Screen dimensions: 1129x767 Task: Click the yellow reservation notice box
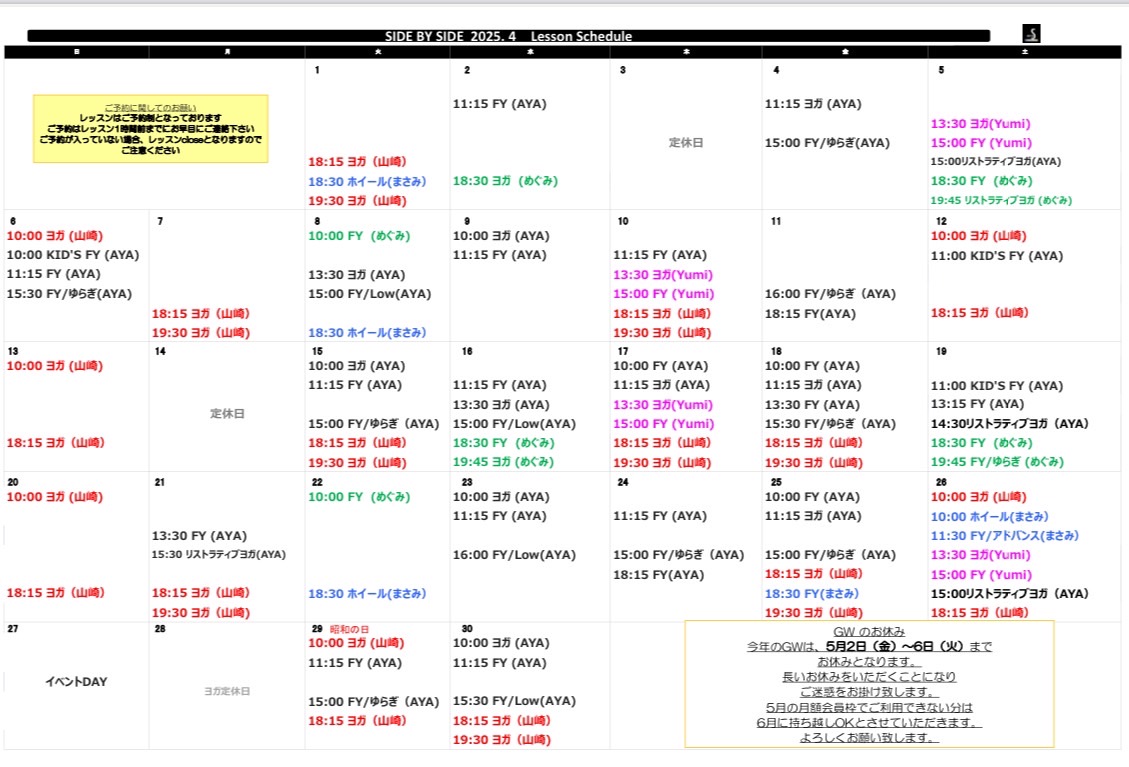pyautogui.click(x=150, y=129)
